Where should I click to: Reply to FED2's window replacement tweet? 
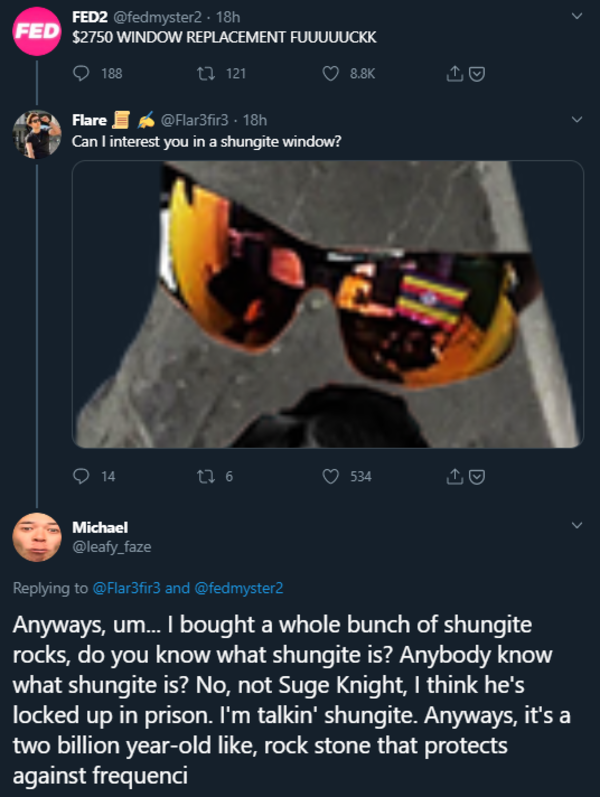[x=82, y=73]
